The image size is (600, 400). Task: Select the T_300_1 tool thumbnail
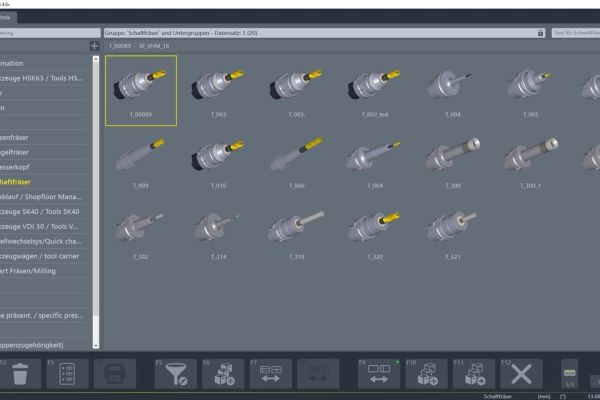click(x=531, y=162)
